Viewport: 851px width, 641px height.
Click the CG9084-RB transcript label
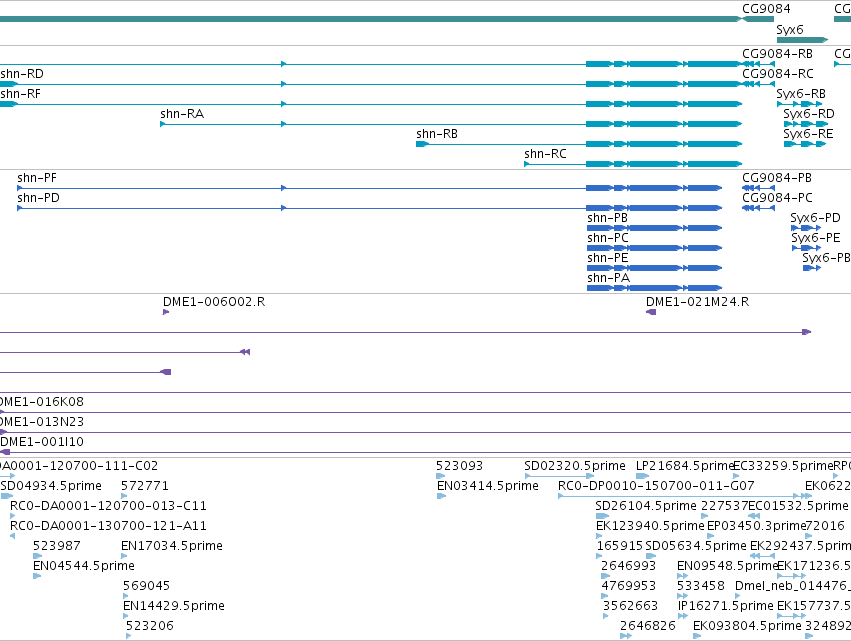(x=777, y=54)
